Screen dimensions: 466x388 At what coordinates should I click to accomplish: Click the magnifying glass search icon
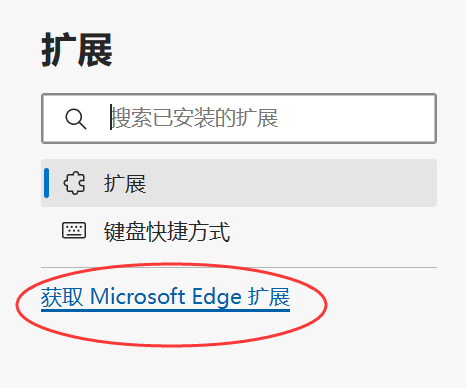(76, 119)
